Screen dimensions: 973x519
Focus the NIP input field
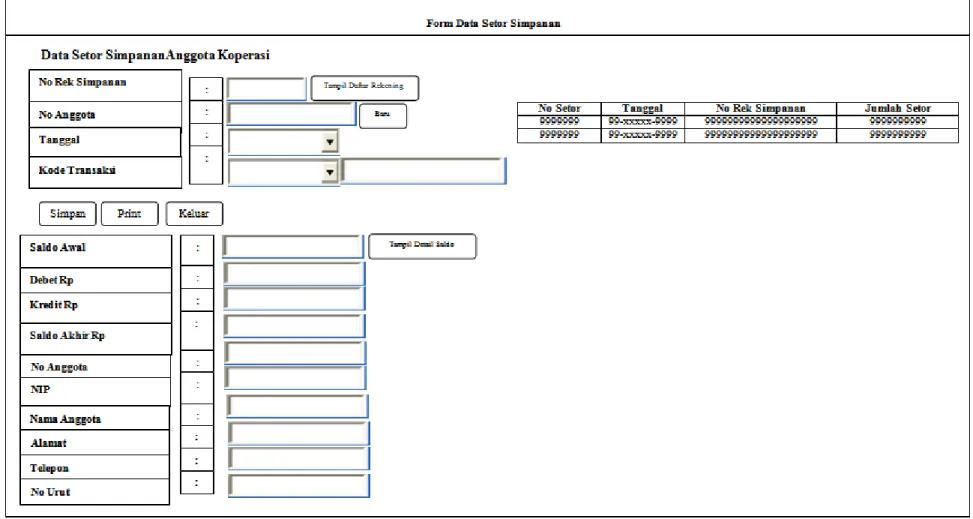[295, 377]
